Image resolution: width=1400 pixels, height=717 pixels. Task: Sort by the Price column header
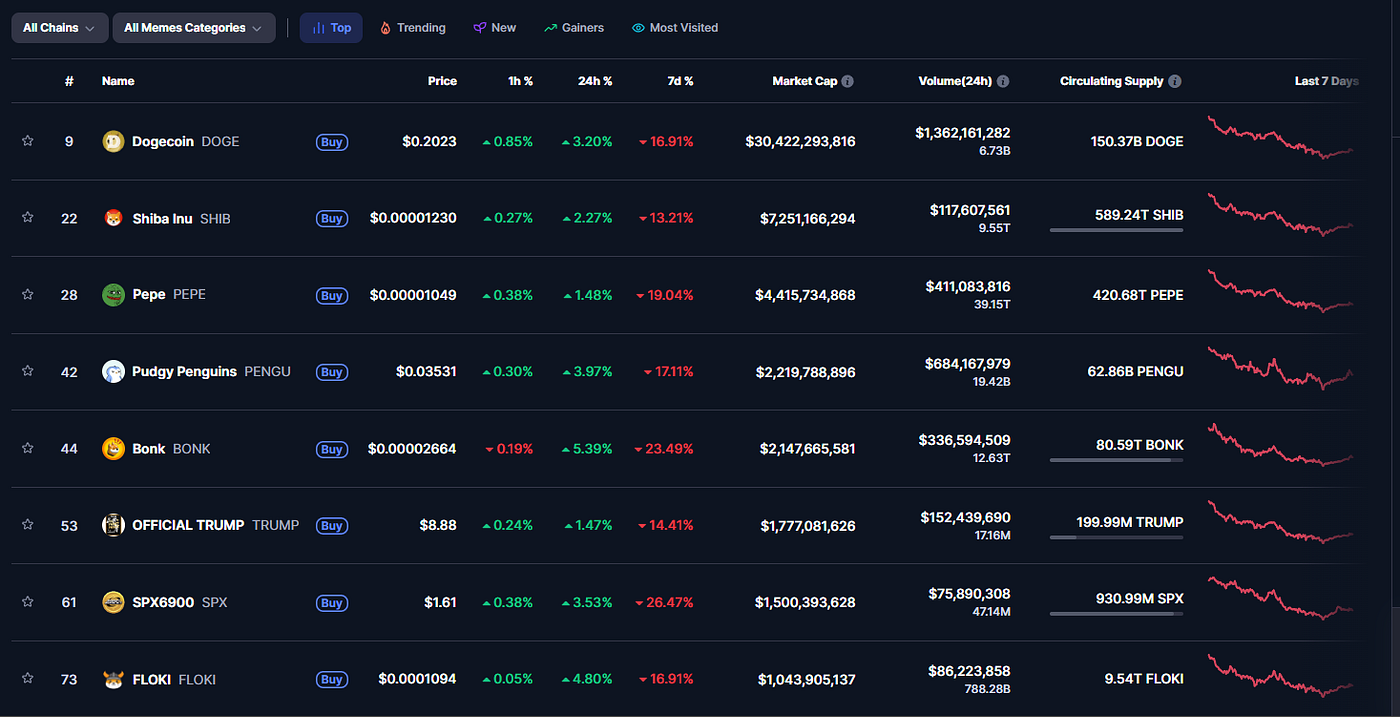442,81
